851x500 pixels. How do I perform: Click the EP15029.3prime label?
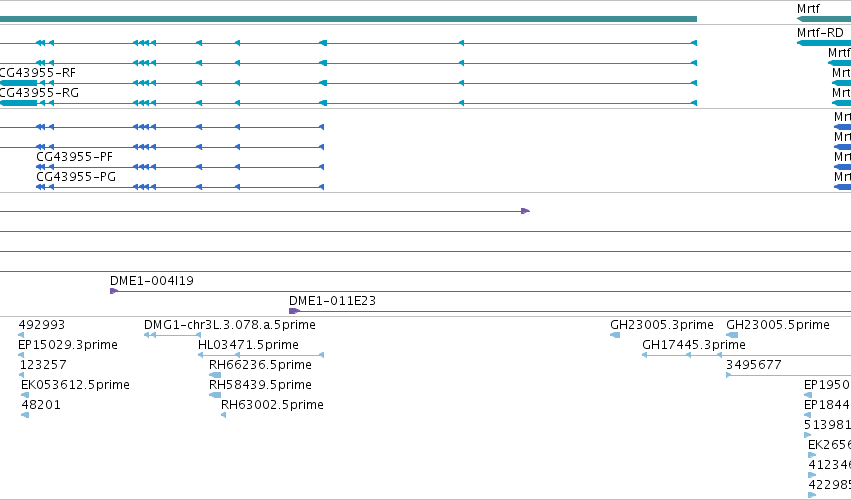click(68, 345)
